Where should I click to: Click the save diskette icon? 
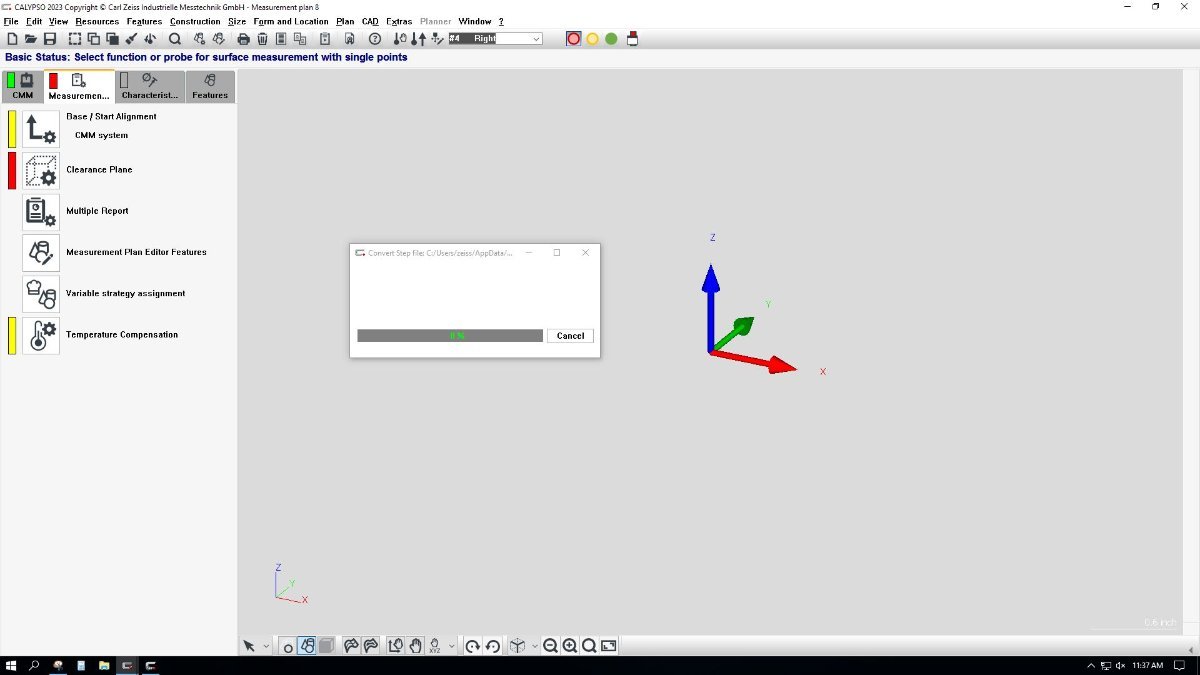coord(49,39)
